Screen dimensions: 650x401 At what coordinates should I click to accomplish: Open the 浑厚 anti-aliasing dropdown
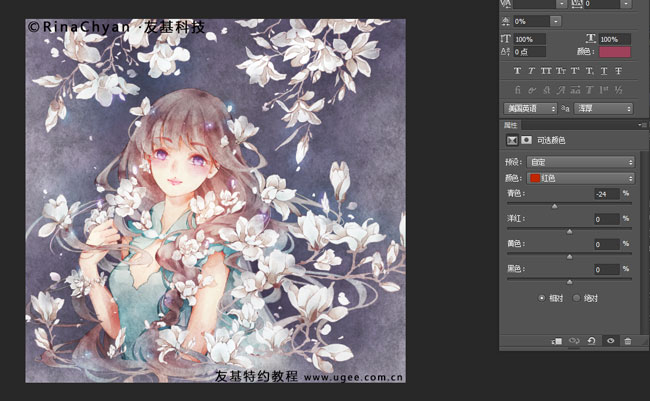(603, 109)
